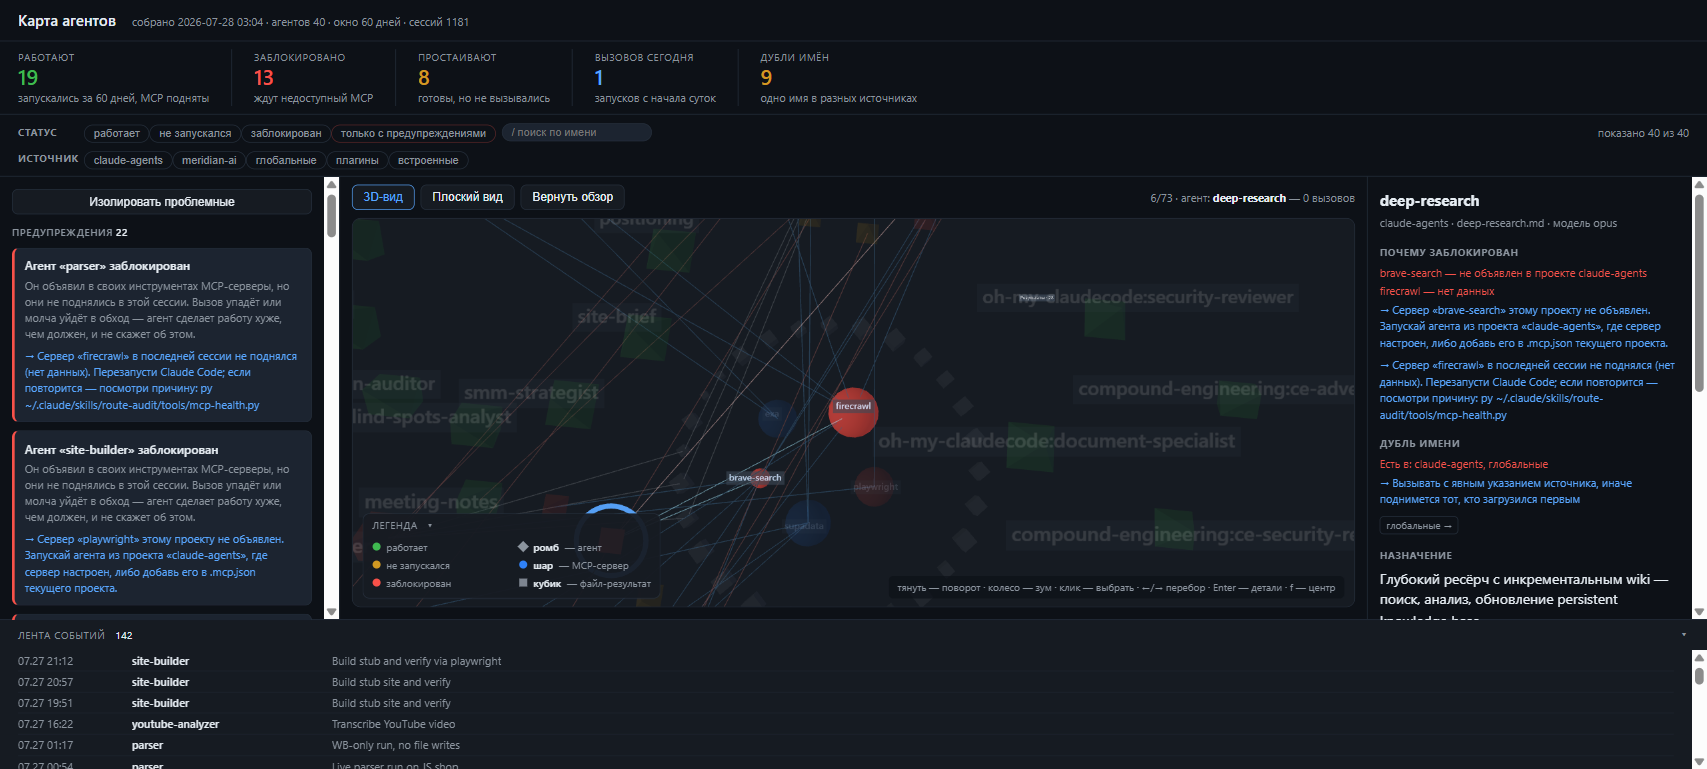Image resolution: width=1707 pixels, height=769 pixels.
Task: Toggle the claude-agents source filter
Action: point(128,160)
